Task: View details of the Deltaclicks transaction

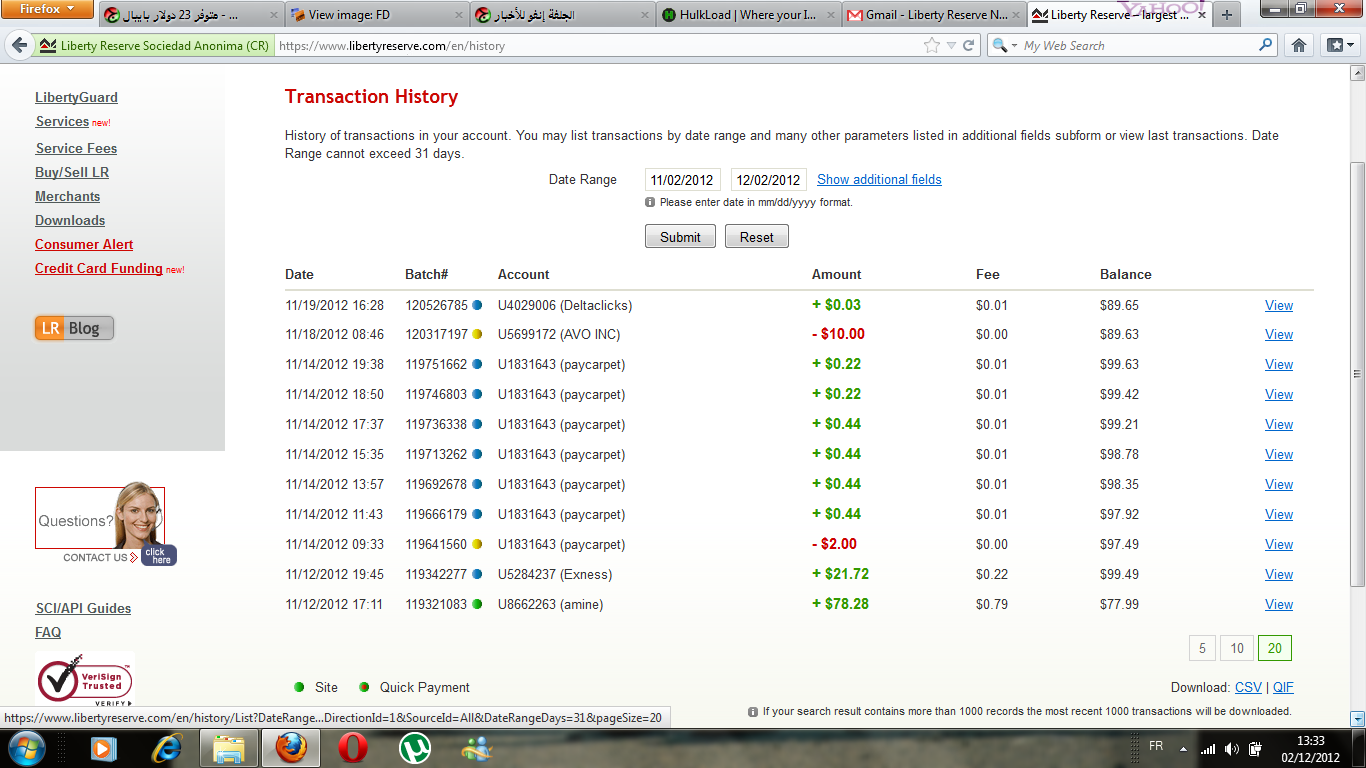Action: (x=1279, y=305)
